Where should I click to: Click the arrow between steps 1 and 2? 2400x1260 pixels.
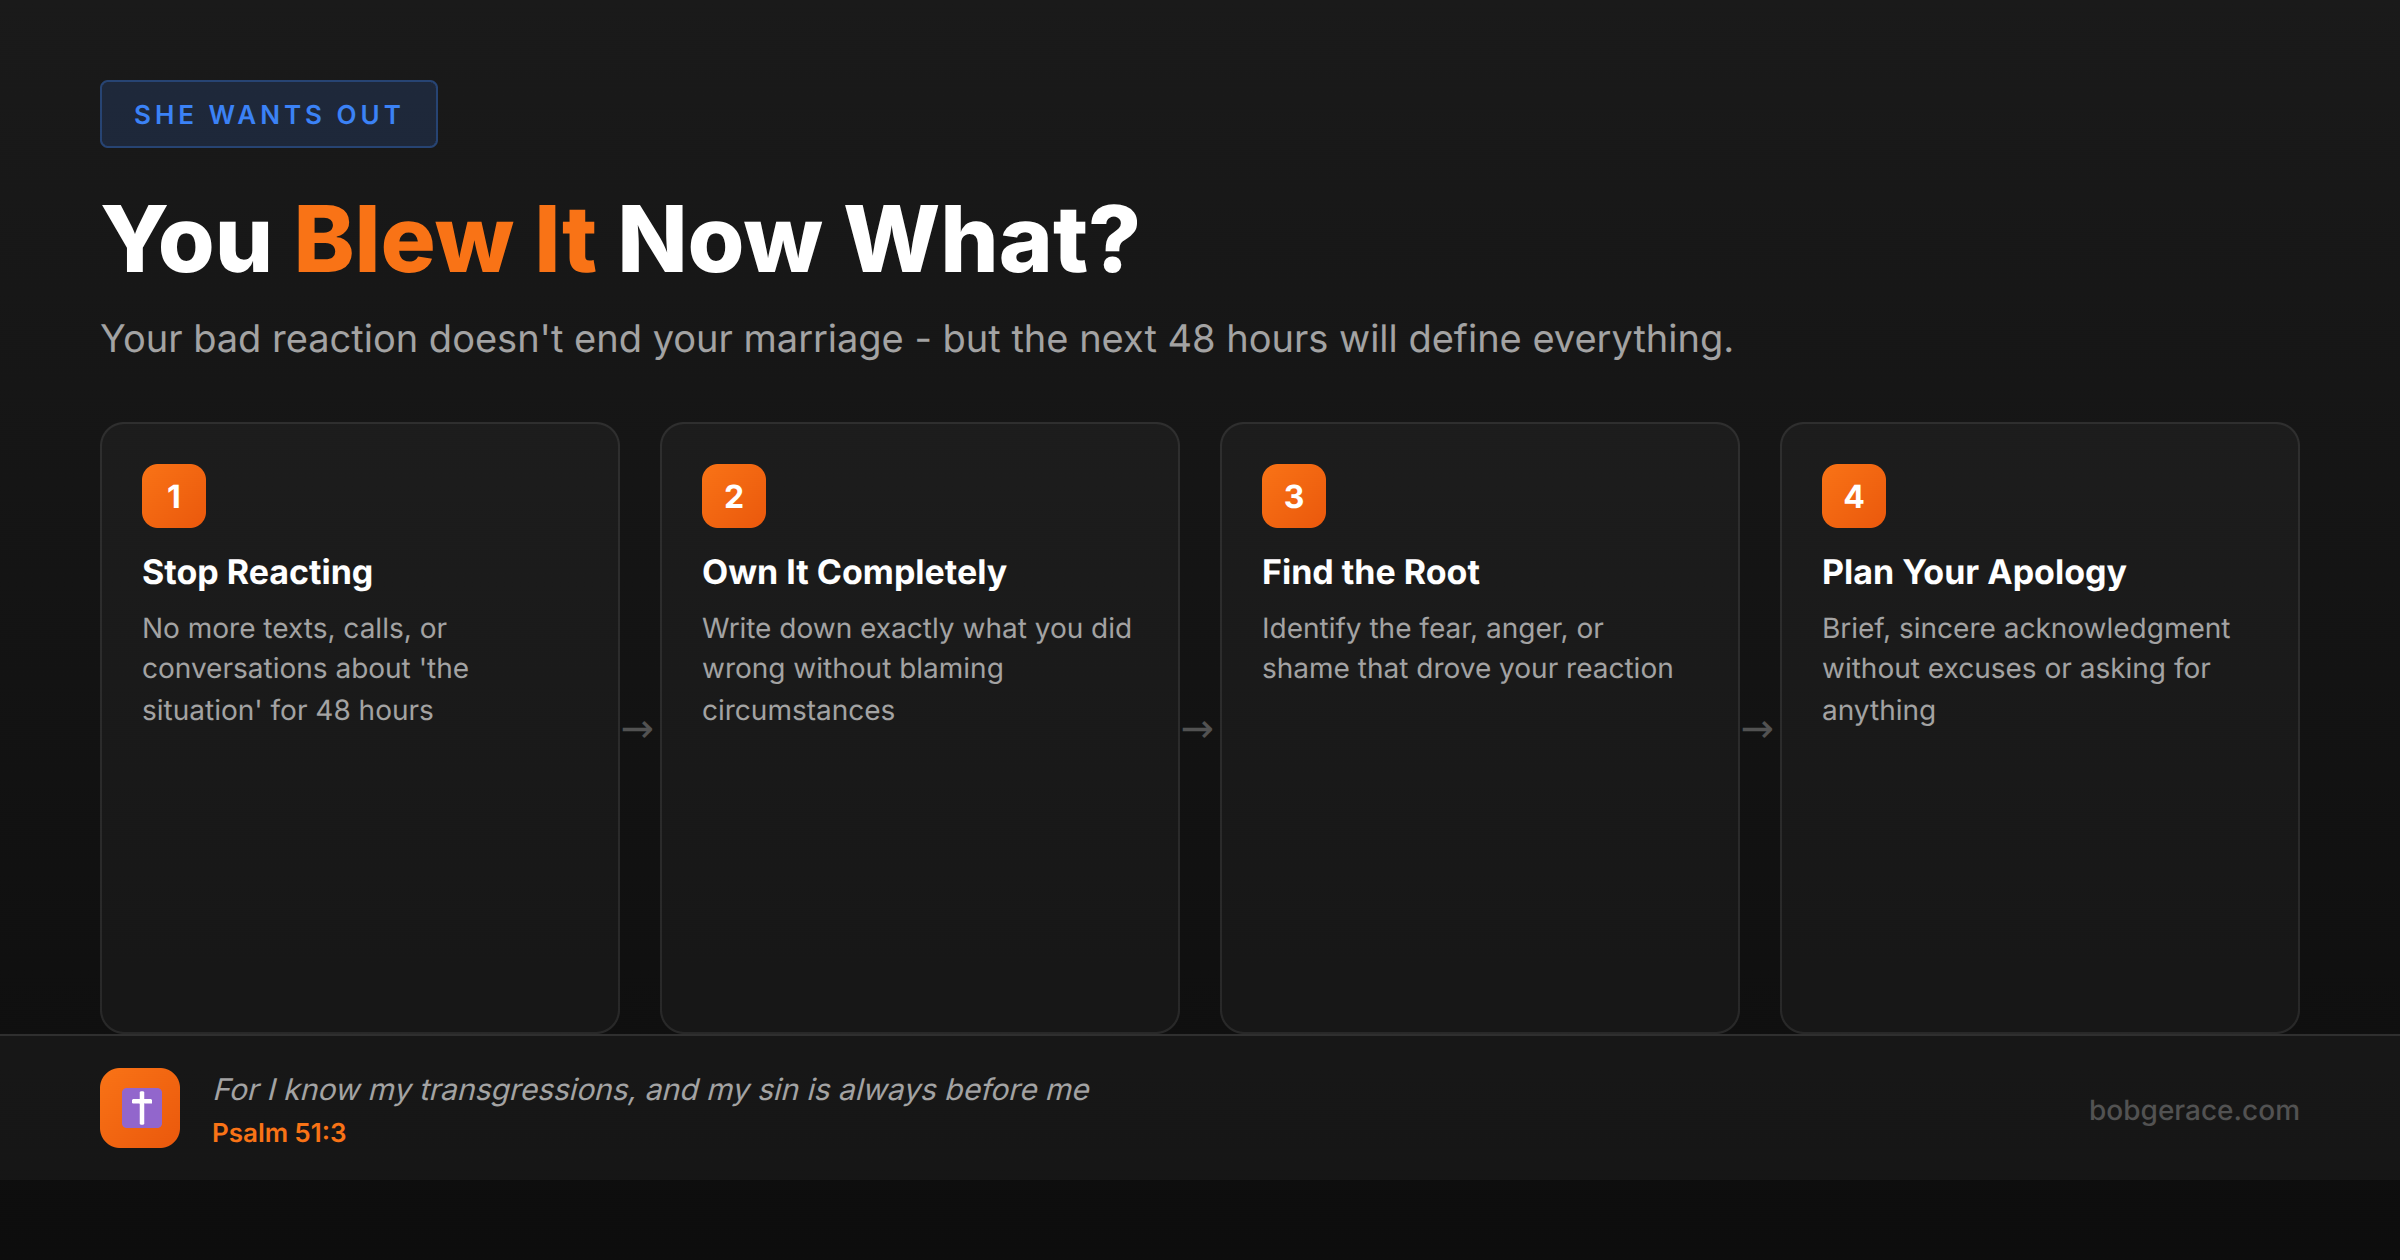coord(638,730)
